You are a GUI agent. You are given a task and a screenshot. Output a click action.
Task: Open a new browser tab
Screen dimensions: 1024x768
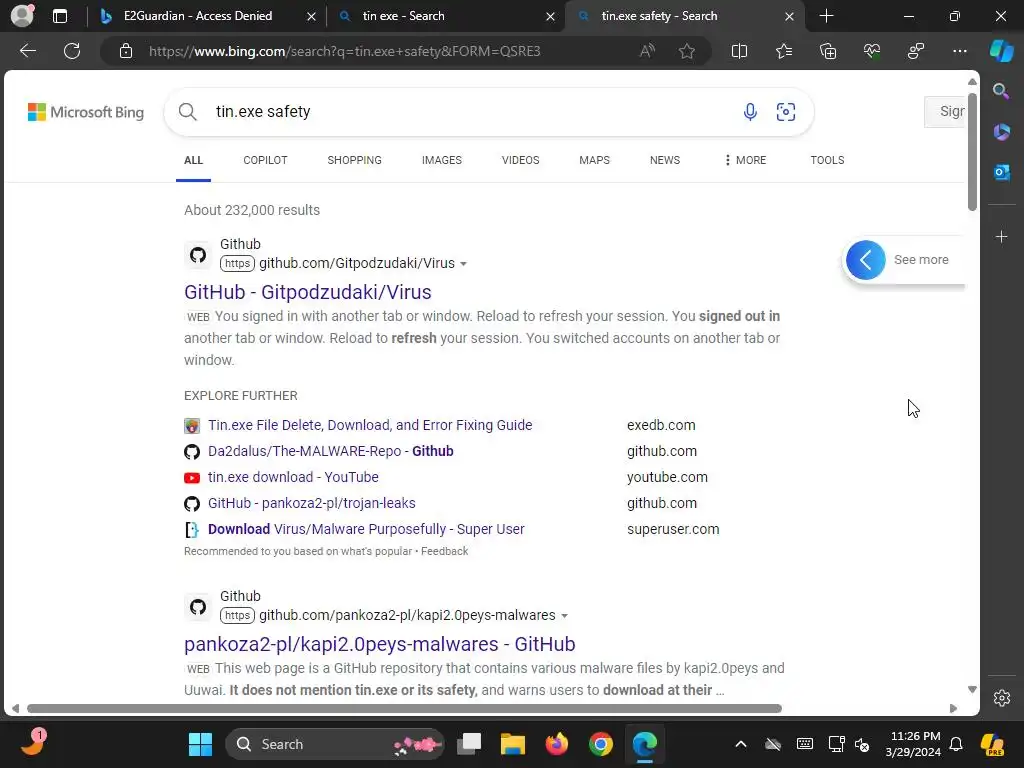[826, 16]
